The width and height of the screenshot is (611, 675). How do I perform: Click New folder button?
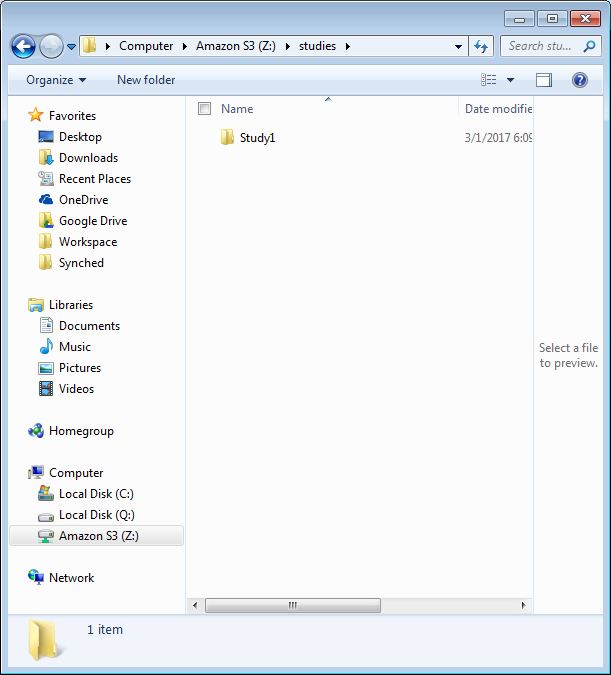[146, 80]
